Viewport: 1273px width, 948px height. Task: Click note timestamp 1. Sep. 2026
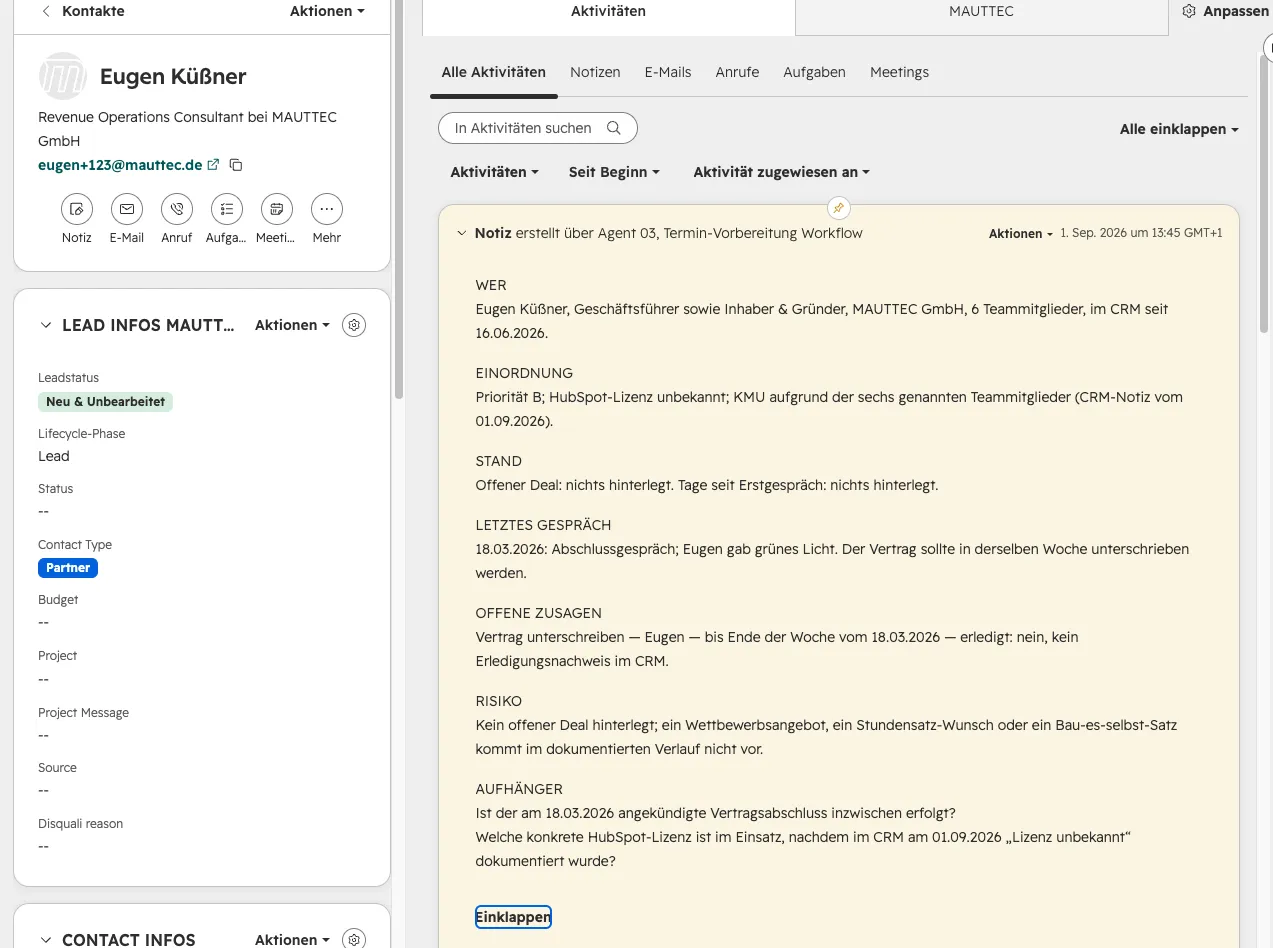coord(1141,233)
